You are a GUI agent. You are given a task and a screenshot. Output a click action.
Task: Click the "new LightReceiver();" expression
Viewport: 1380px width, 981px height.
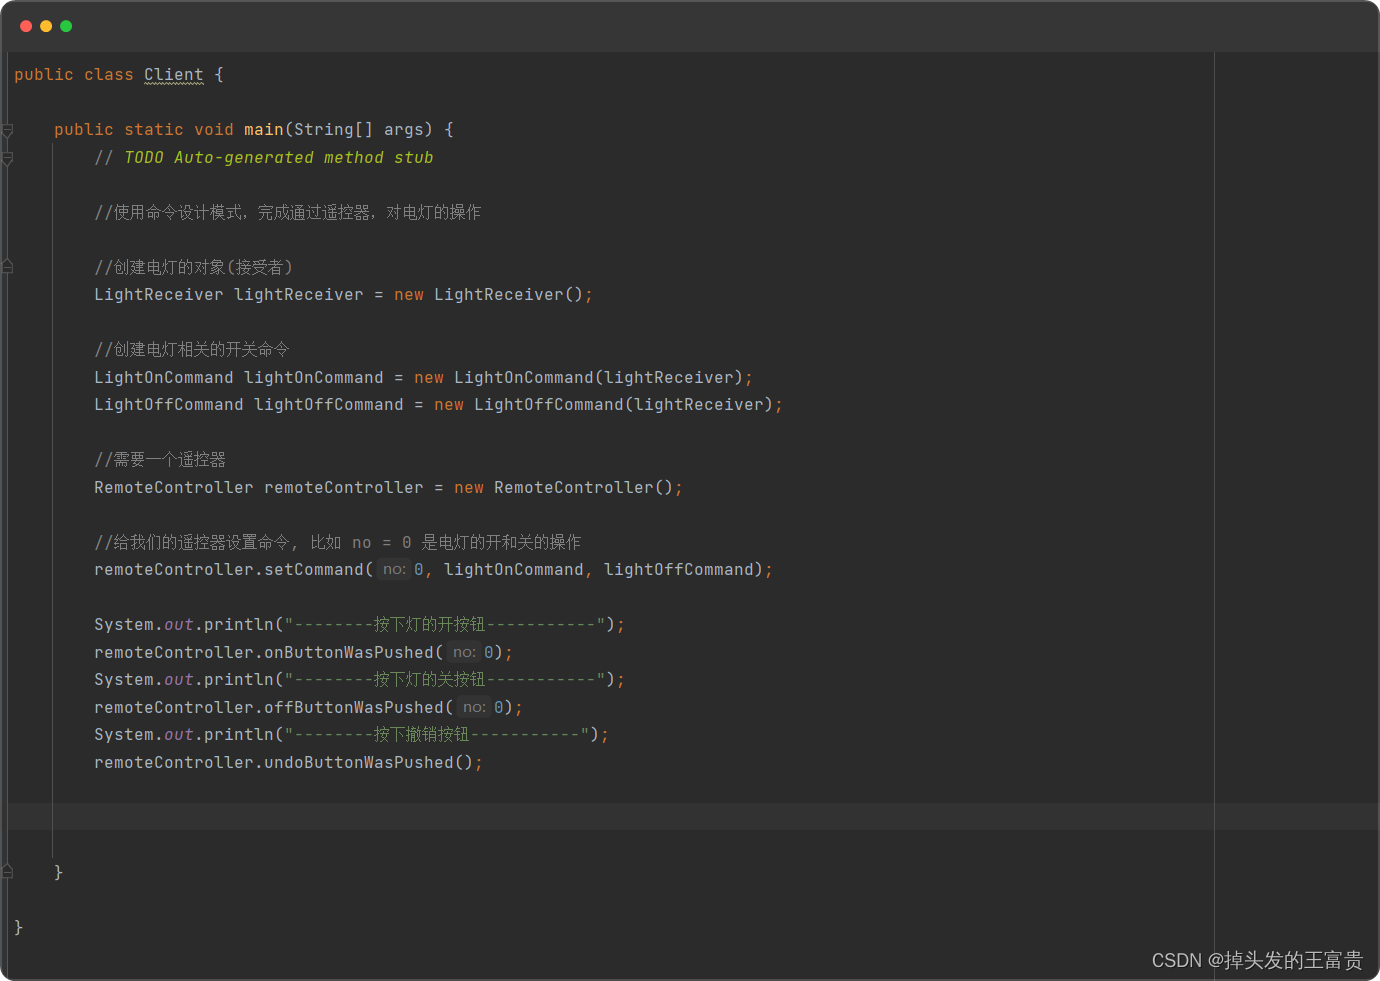click(x=493, y=295)
